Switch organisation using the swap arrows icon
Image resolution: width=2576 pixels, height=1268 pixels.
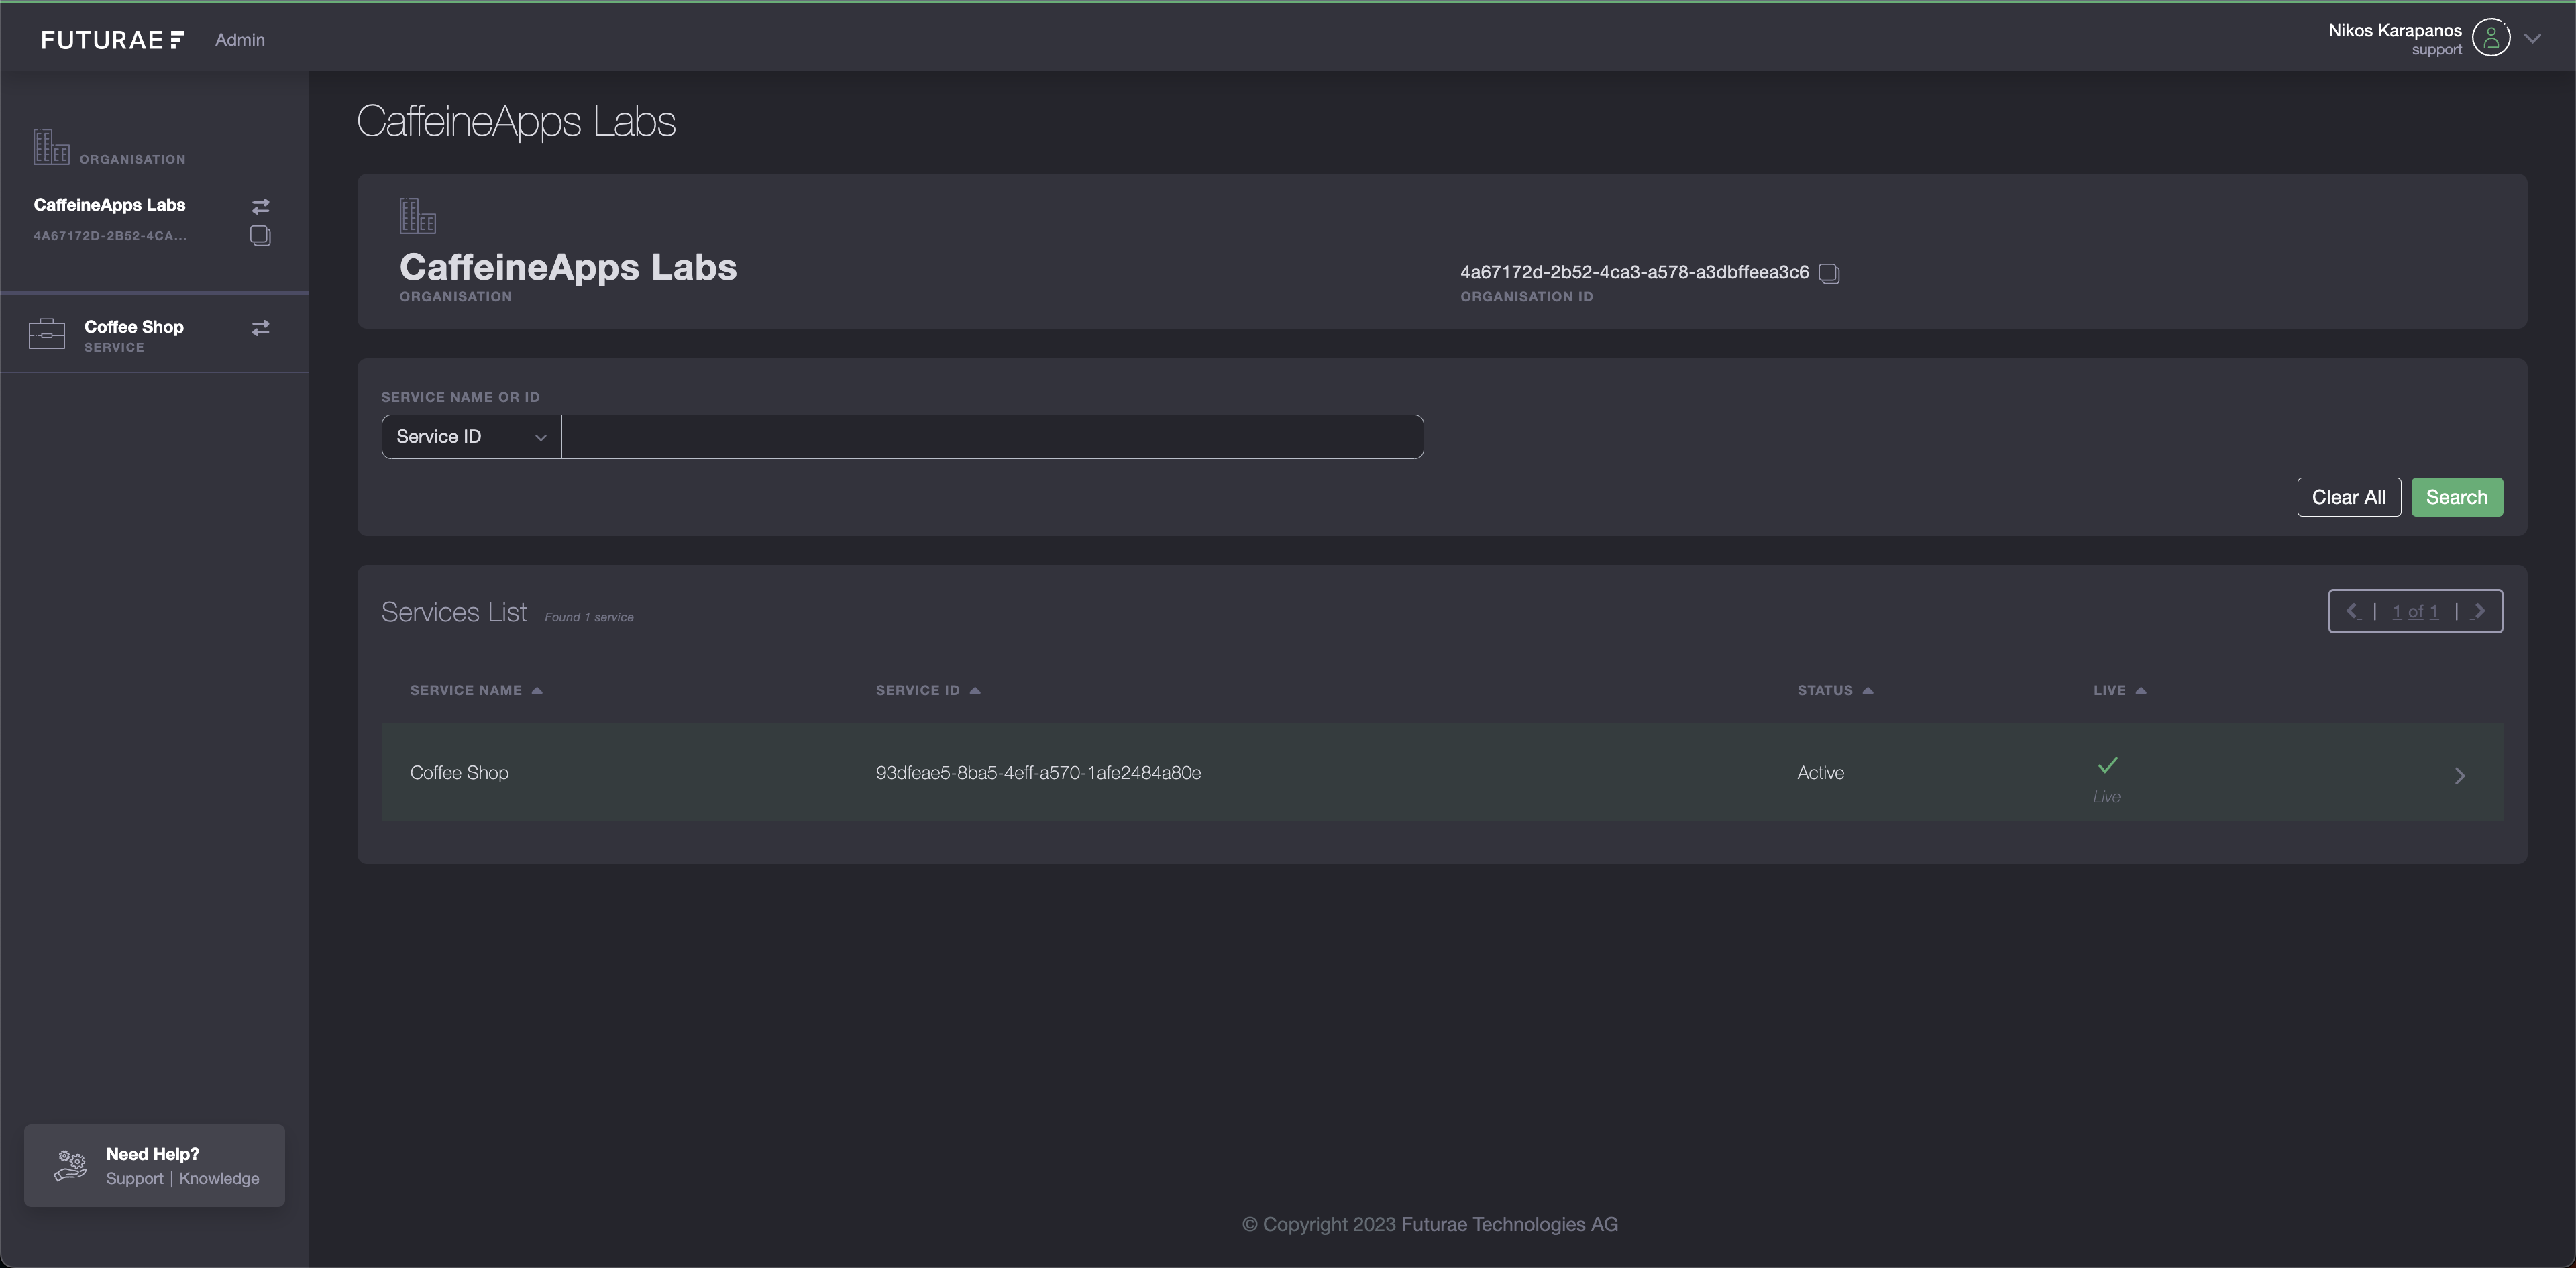click(260, 206)
